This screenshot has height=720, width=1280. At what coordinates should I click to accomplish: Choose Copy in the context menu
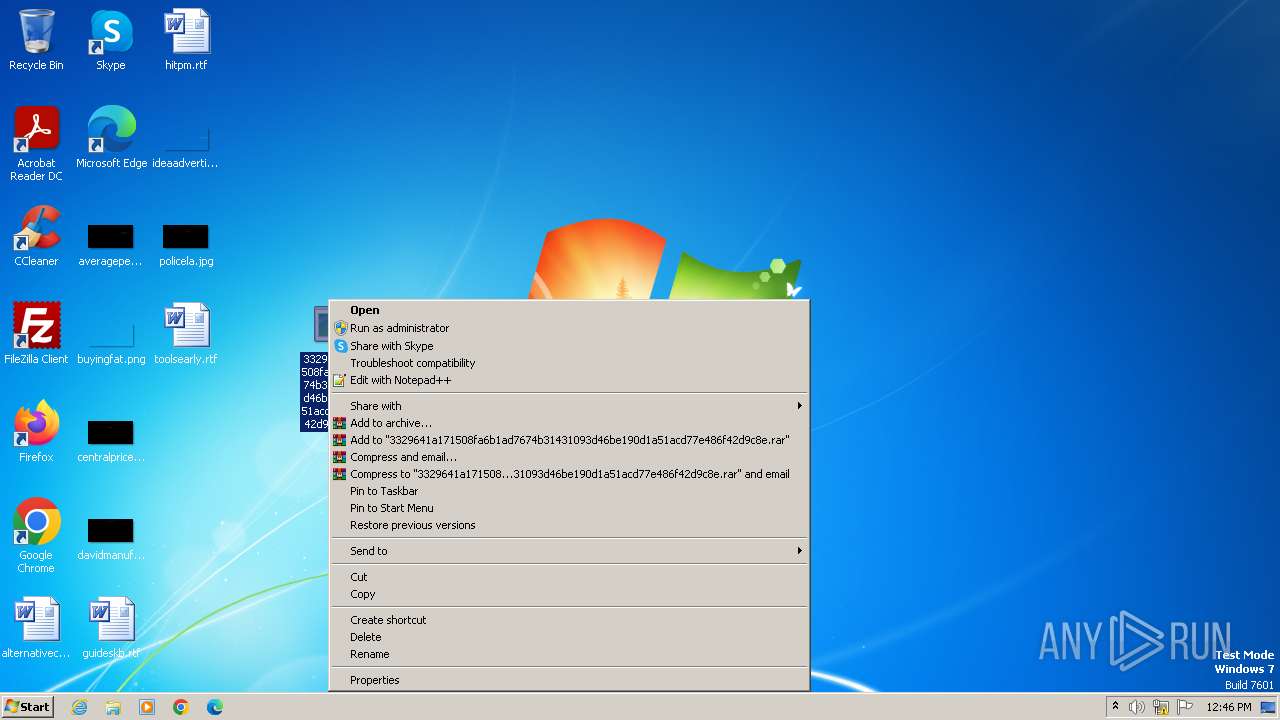coord(569,594)
